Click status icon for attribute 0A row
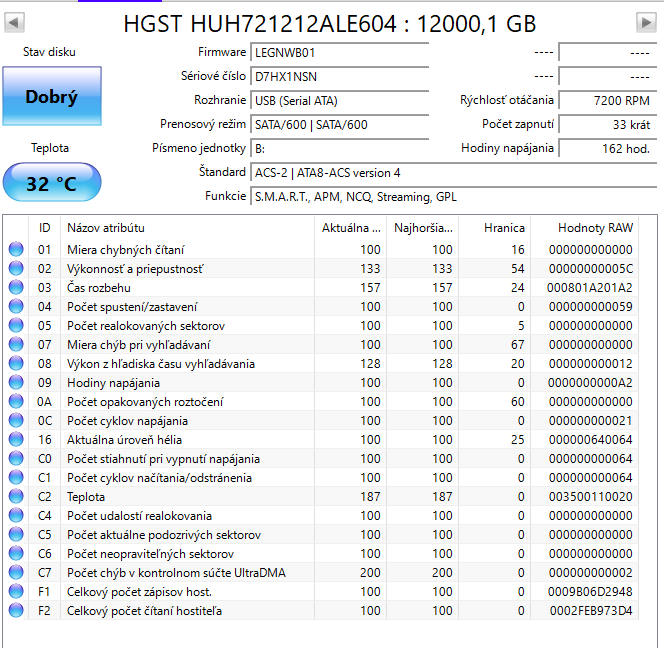Screen dimensions: 664x648 pos(16,402)
